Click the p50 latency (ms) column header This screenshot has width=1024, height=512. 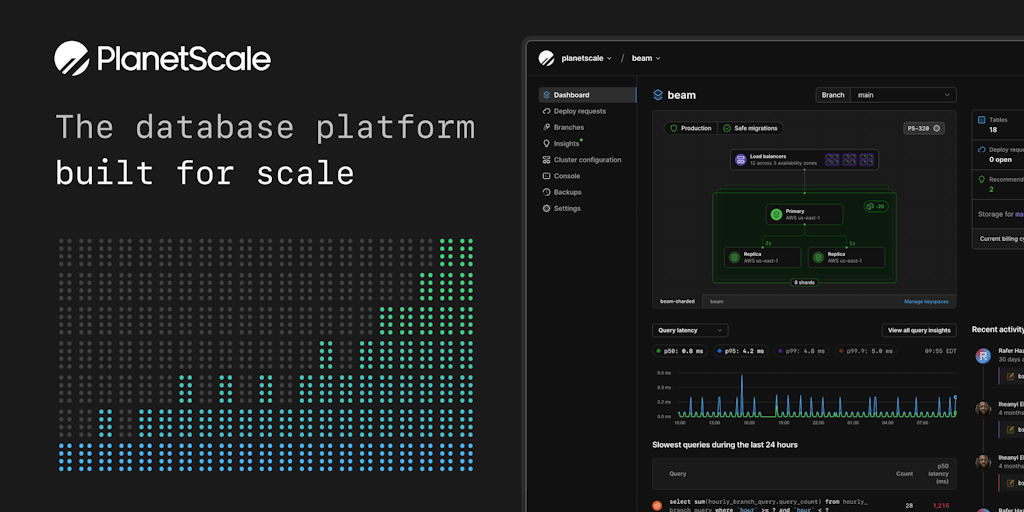[x=938, y=474]
